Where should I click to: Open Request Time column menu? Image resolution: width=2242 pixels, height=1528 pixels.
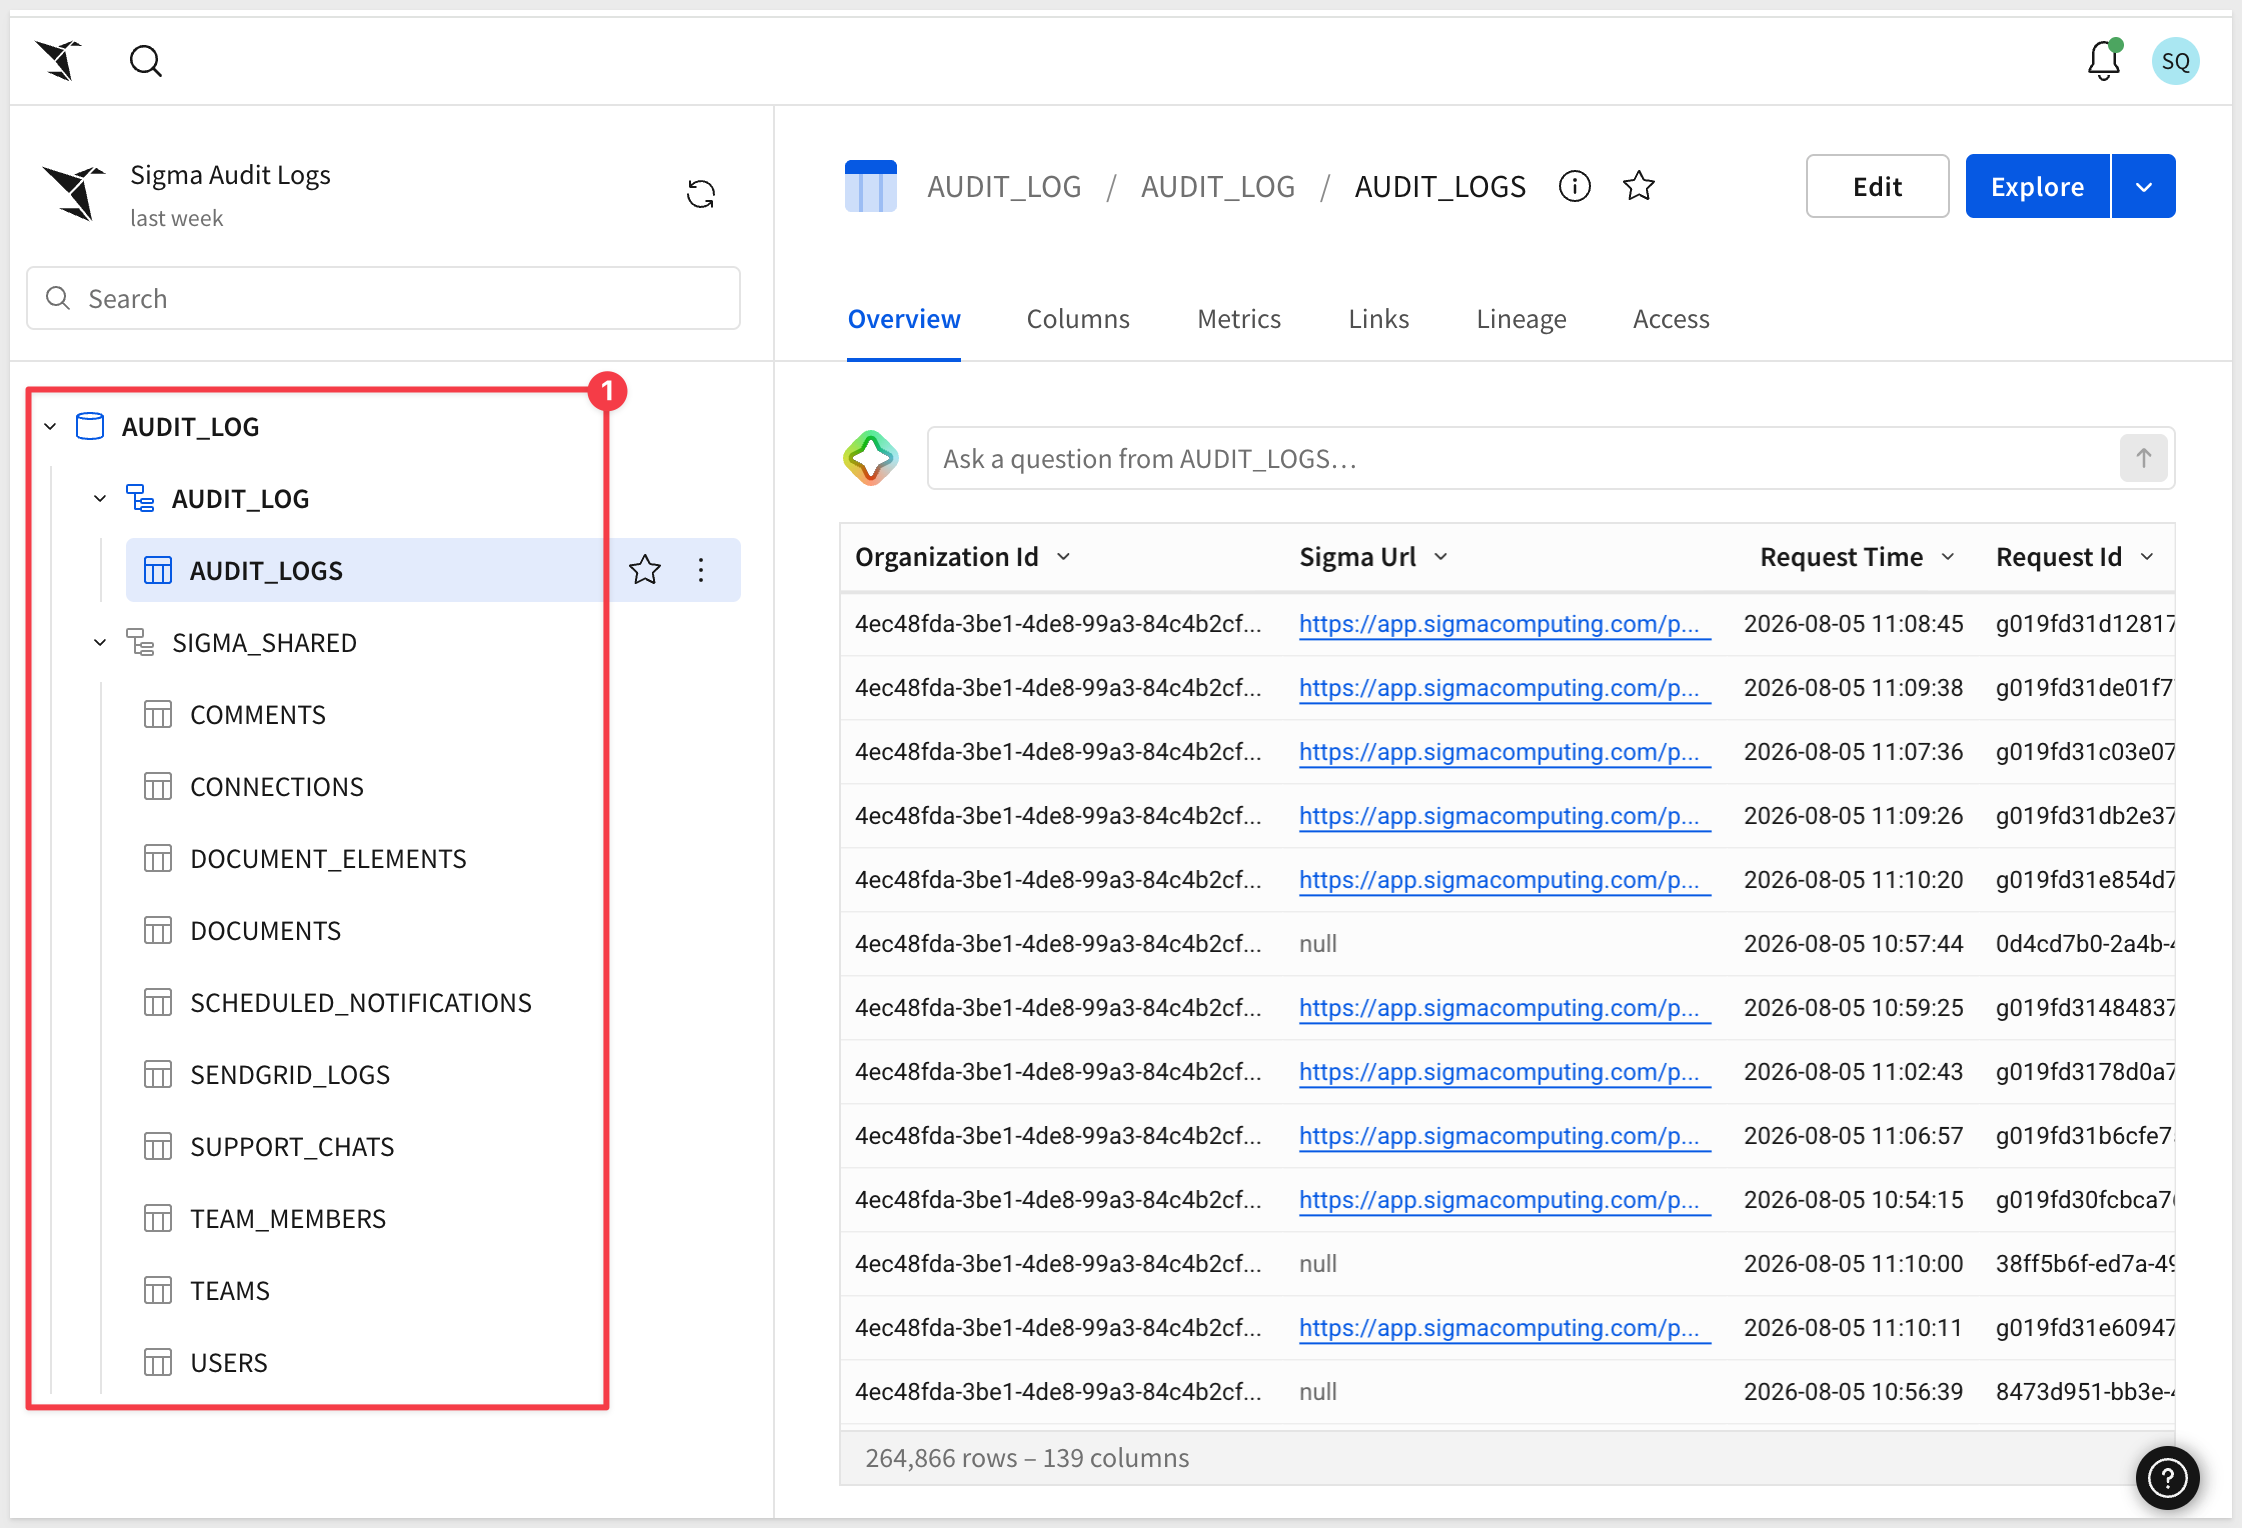1948,556
